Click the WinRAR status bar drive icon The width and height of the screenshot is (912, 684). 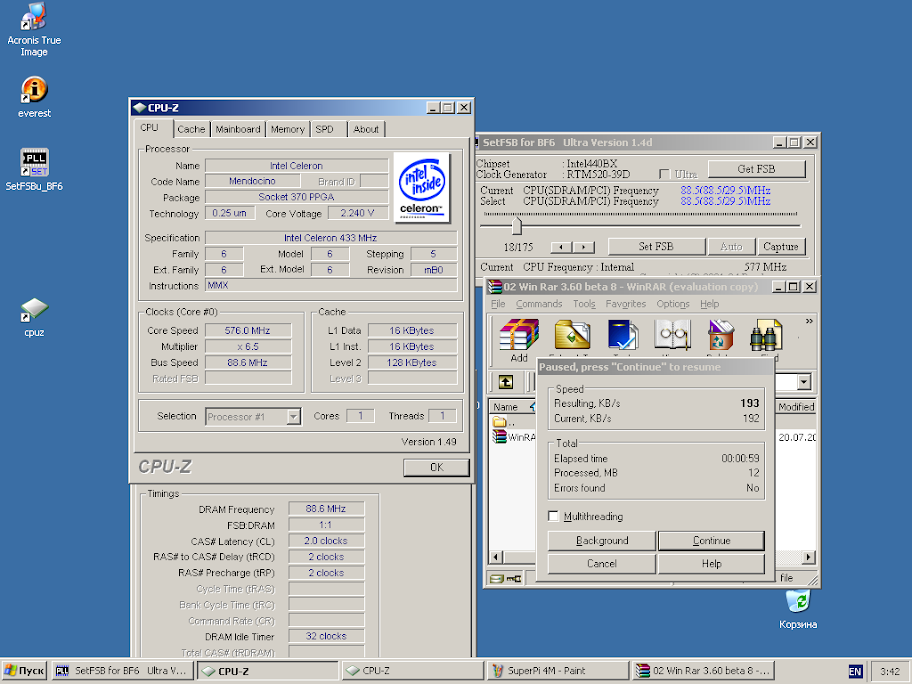pos(497,578)
